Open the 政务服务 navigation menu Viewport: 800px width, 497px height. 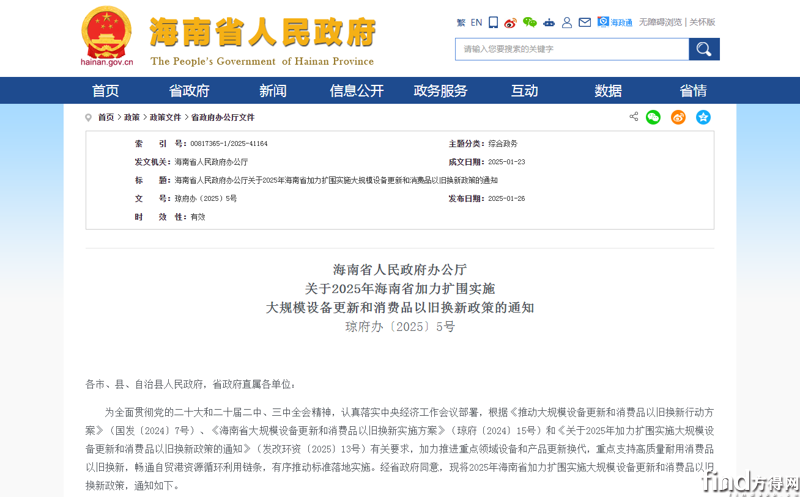pyautogui.click(x=440, y=91)
